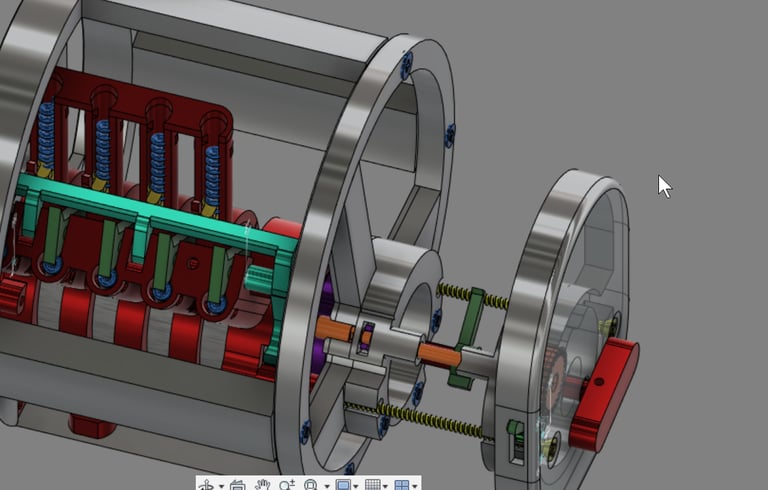Expand the Grid and Snaps dropdown arrow

tap(385, 486)
